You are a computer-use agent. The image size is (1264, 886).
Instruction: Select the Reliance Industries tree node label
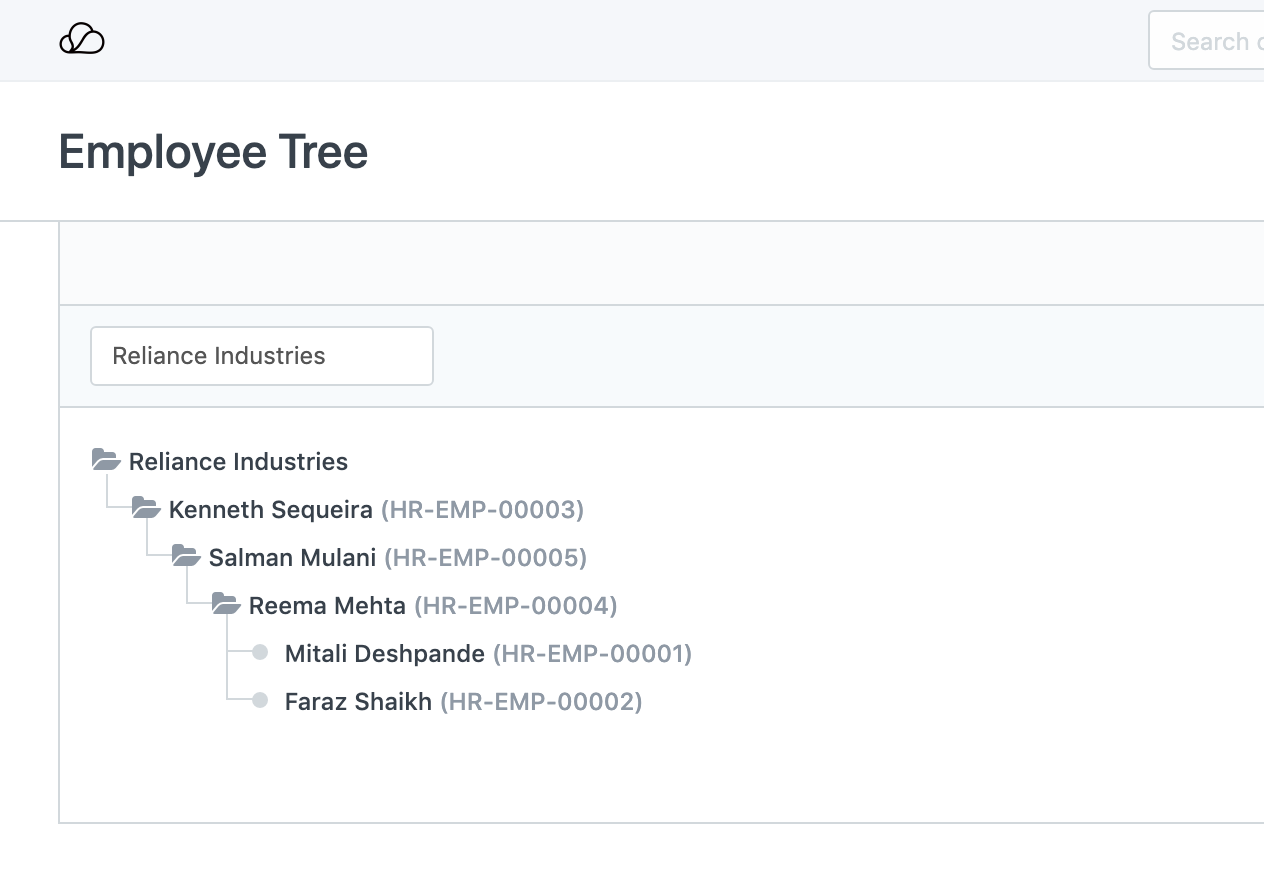click(238, 462)
